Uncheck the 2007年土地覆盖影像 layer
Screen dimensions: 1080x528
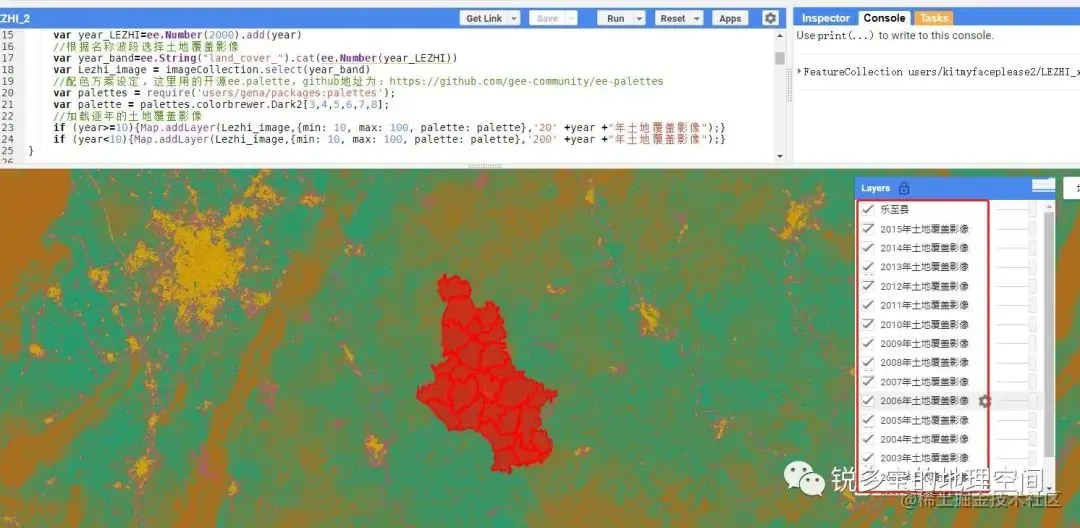868,381
